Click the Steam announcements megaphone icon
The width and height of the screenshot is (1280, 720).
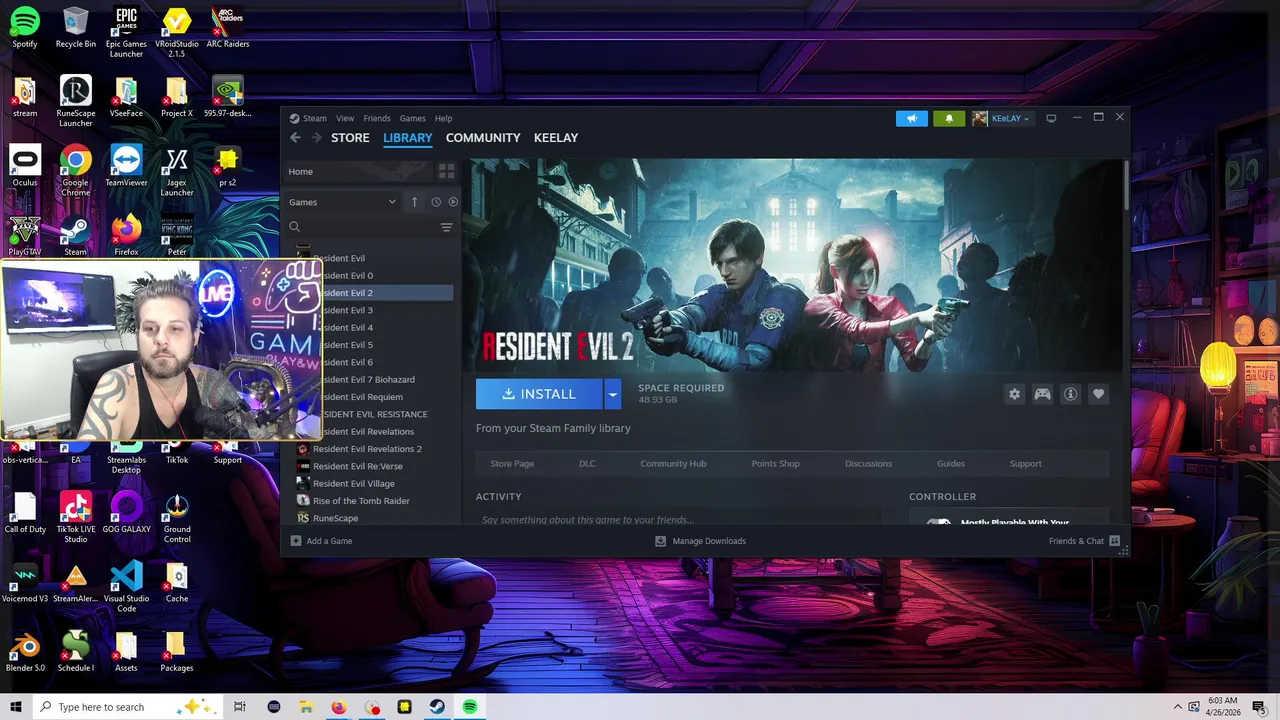pos(912,118)
